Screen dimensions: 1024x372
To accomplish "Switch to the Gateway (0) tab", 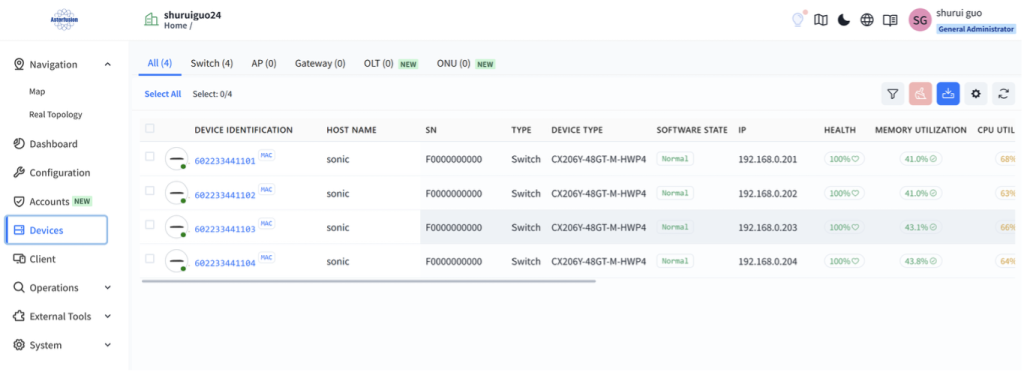I will tap(320, 63).
